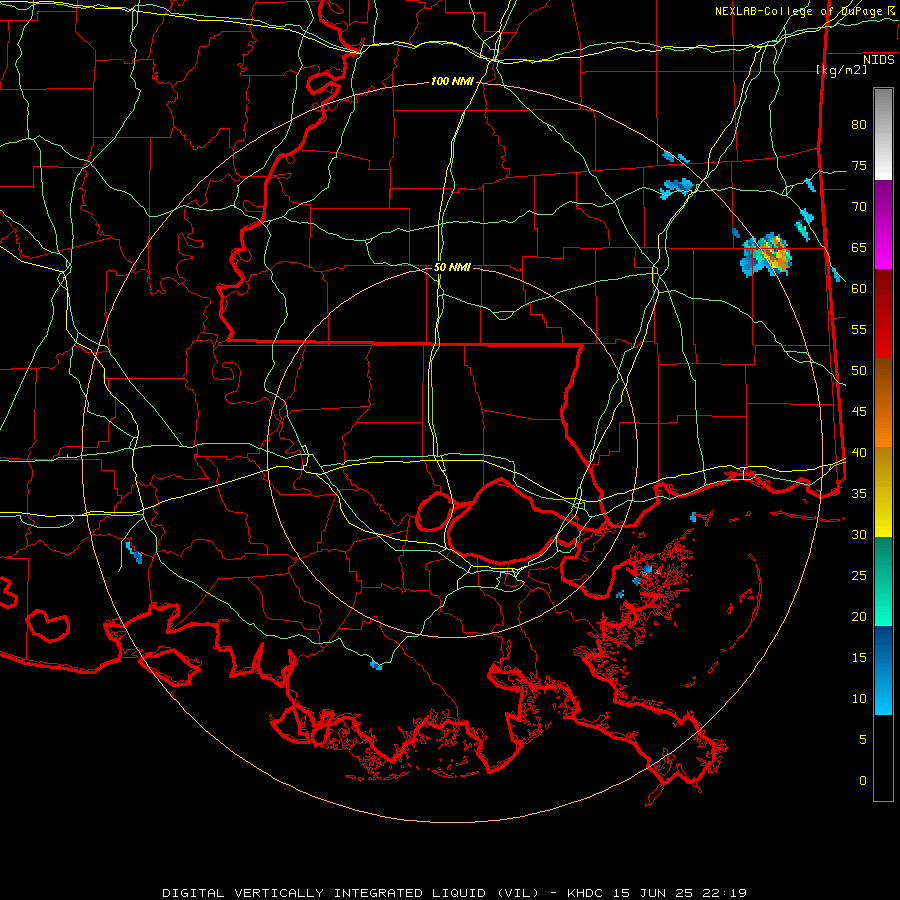Viewport: 900px width, 900px height.
Task: Pick the black bottom segment of the color bar
Action: coord(883,758)
